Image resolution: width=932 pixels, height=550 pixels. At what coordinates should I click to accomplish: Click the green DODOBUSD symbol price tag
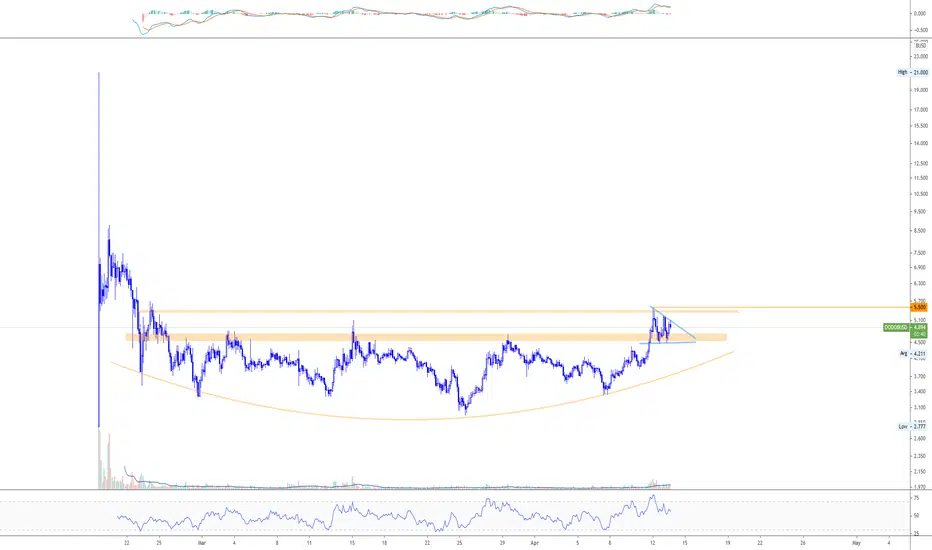click(x=897, y=328)
